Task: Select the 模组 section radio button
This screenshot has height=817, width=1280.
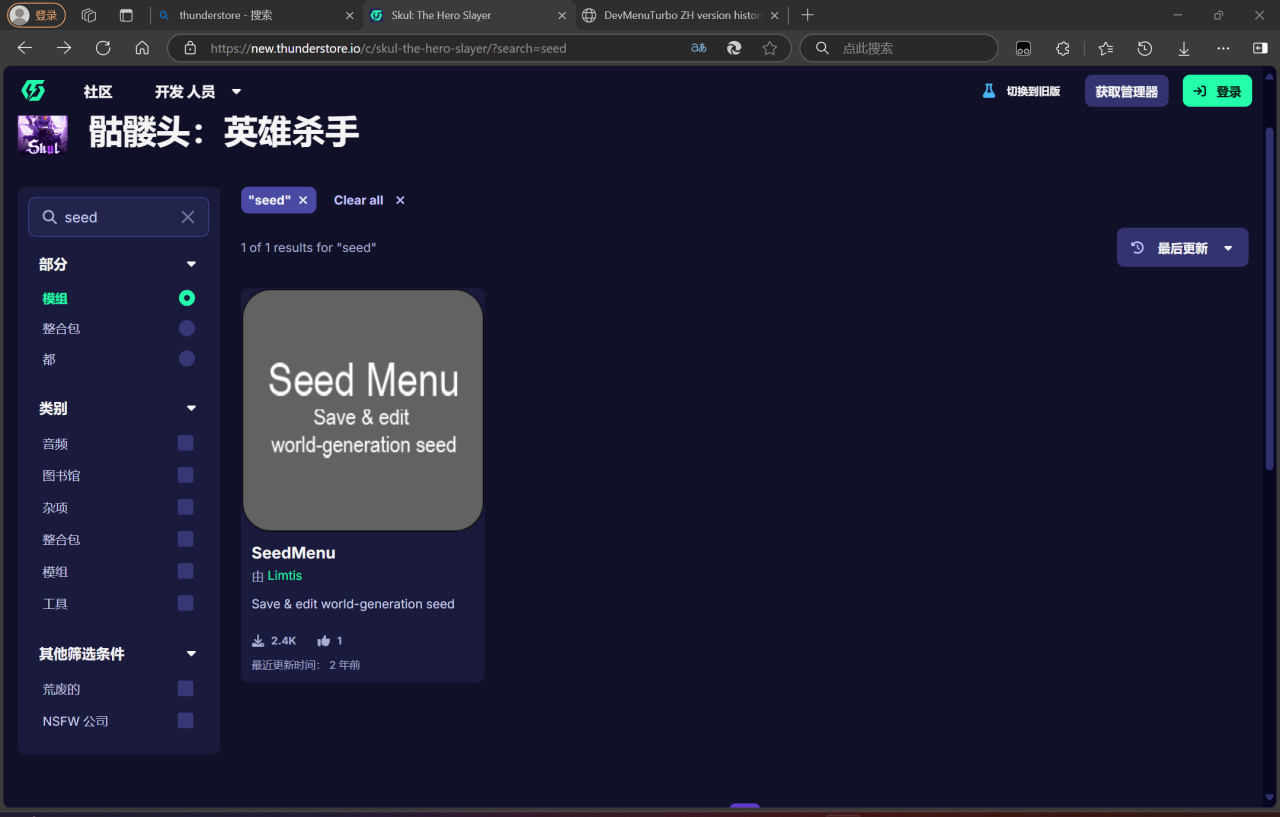Action: [x=187, y=298]
